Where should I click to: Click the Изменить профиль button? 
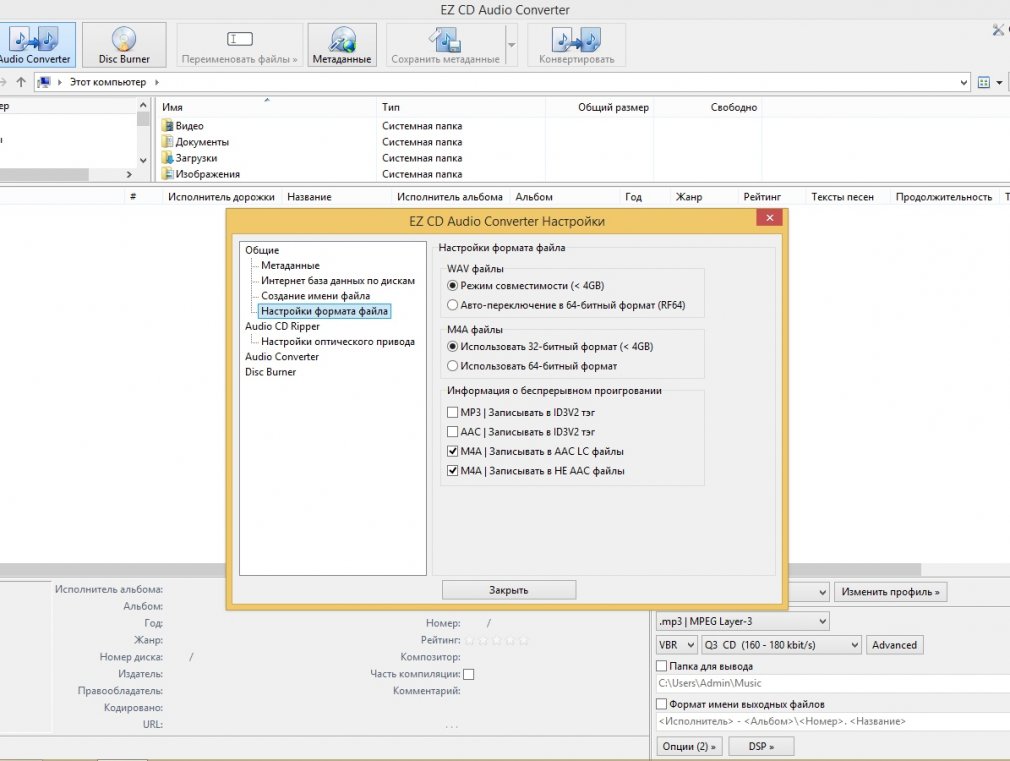(890, 592)
